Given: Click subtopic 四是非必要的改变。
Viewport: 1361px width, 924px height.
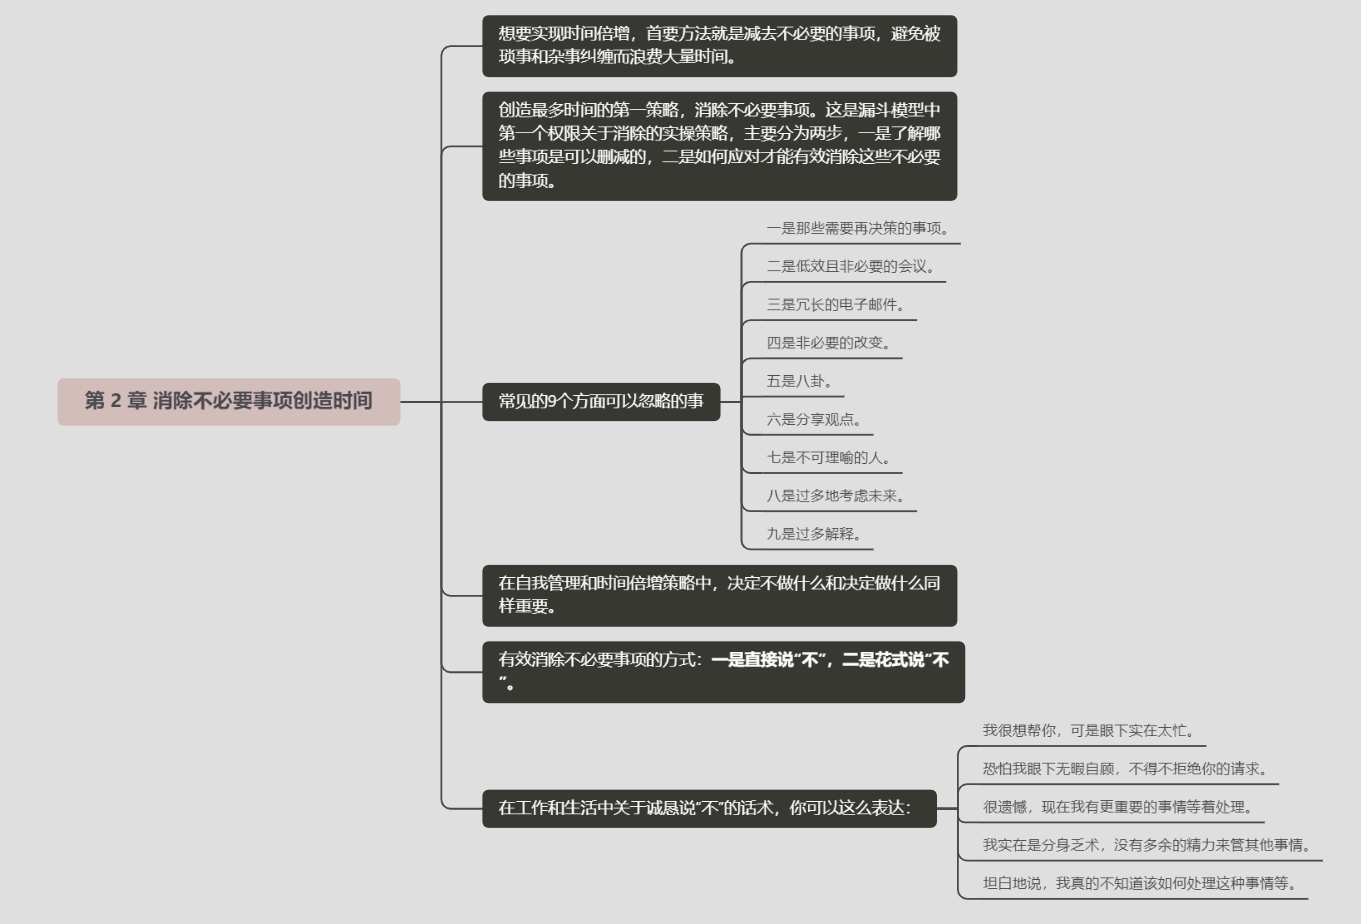Looking at the screenshot, I should [829, 342].
